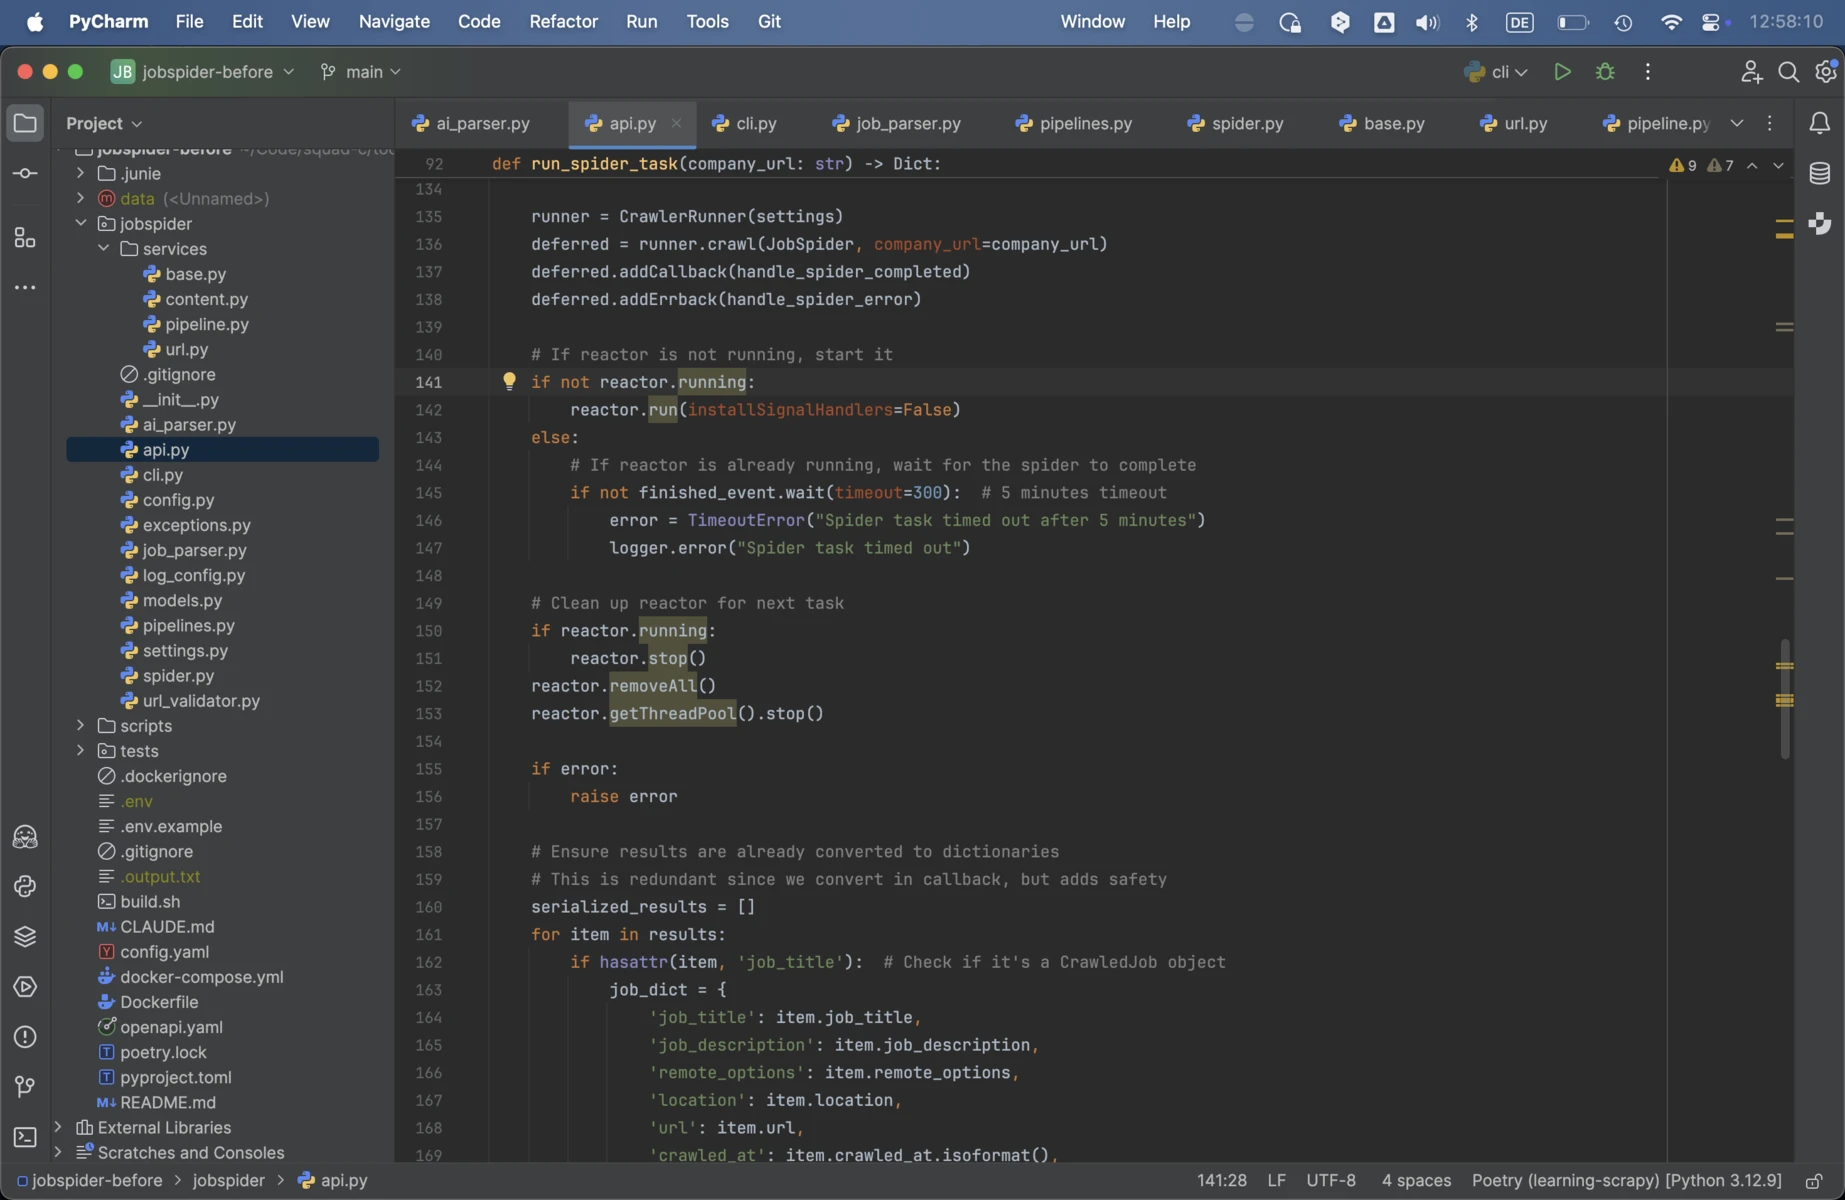Go to previous highlighted problem arrow
This screenshot has height=1200, width=1845.
(x=1752, y=166)
